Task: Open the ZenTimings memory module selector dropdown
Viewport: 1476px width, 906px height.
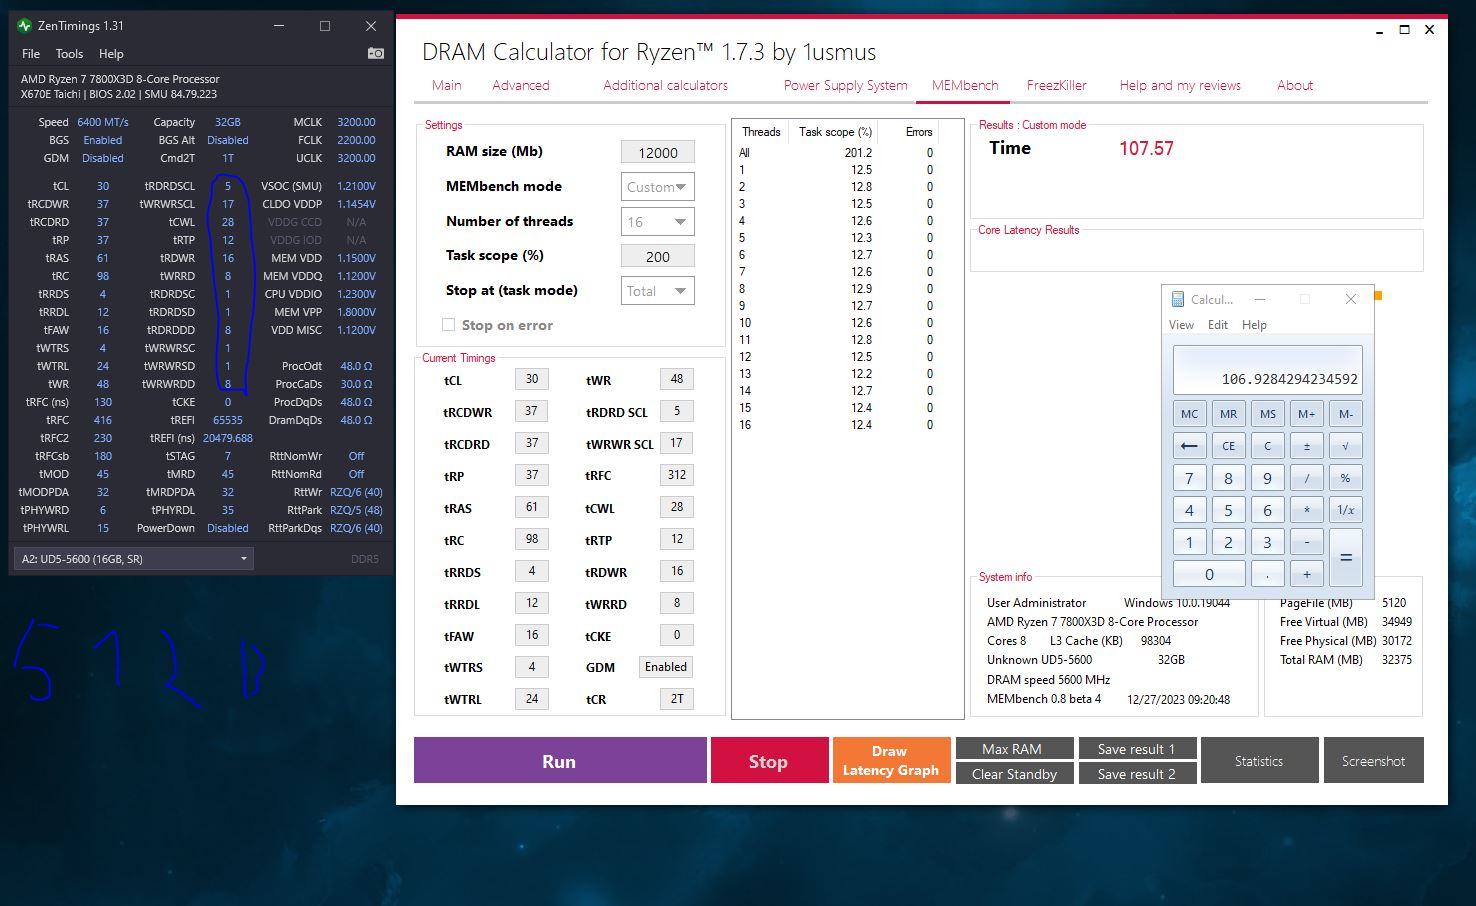Action: click(133, 559)
